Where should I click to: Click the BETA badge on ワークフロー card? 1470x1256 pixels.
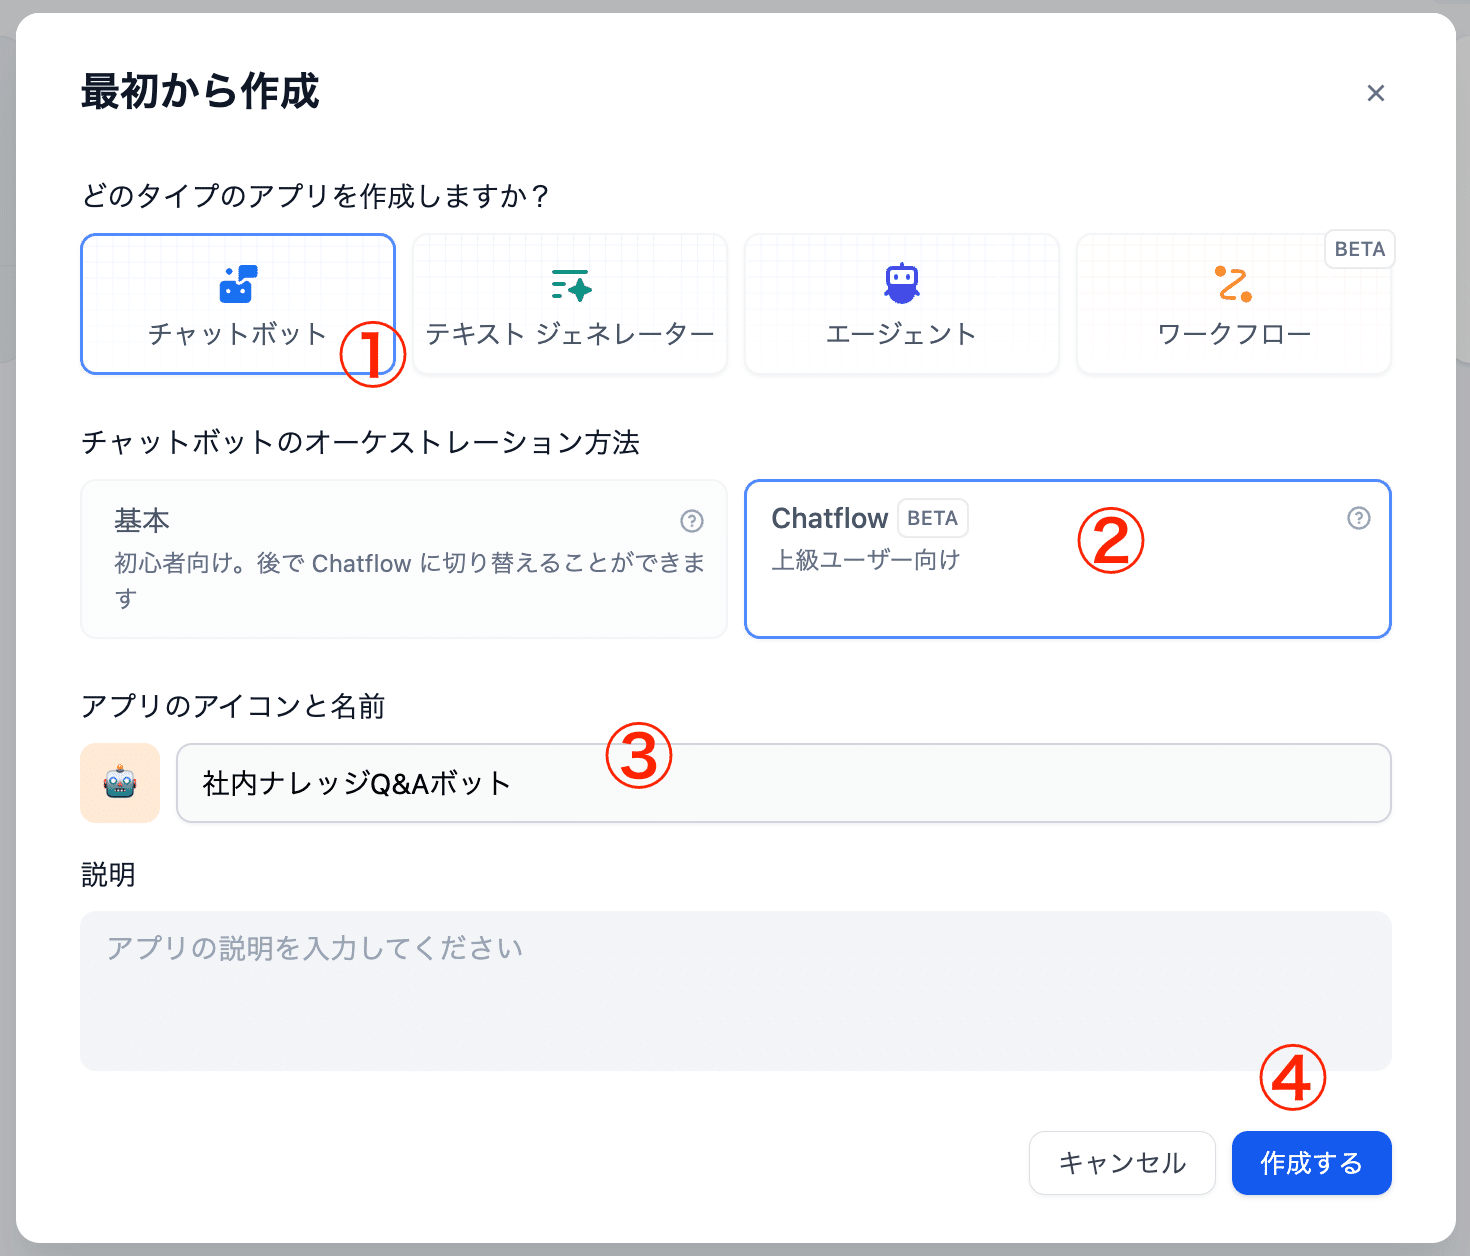coord(1359,250)
